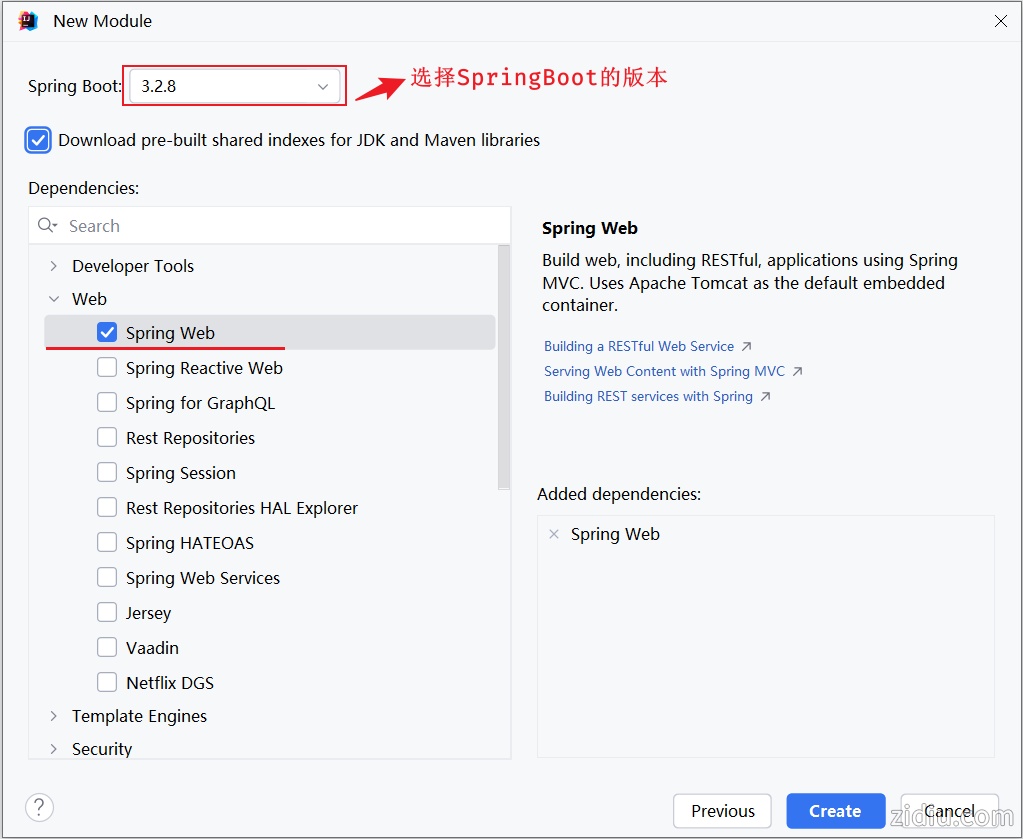Check the Vaadin checkbox
Screen dimensions: 1023x839
[107, 647]
